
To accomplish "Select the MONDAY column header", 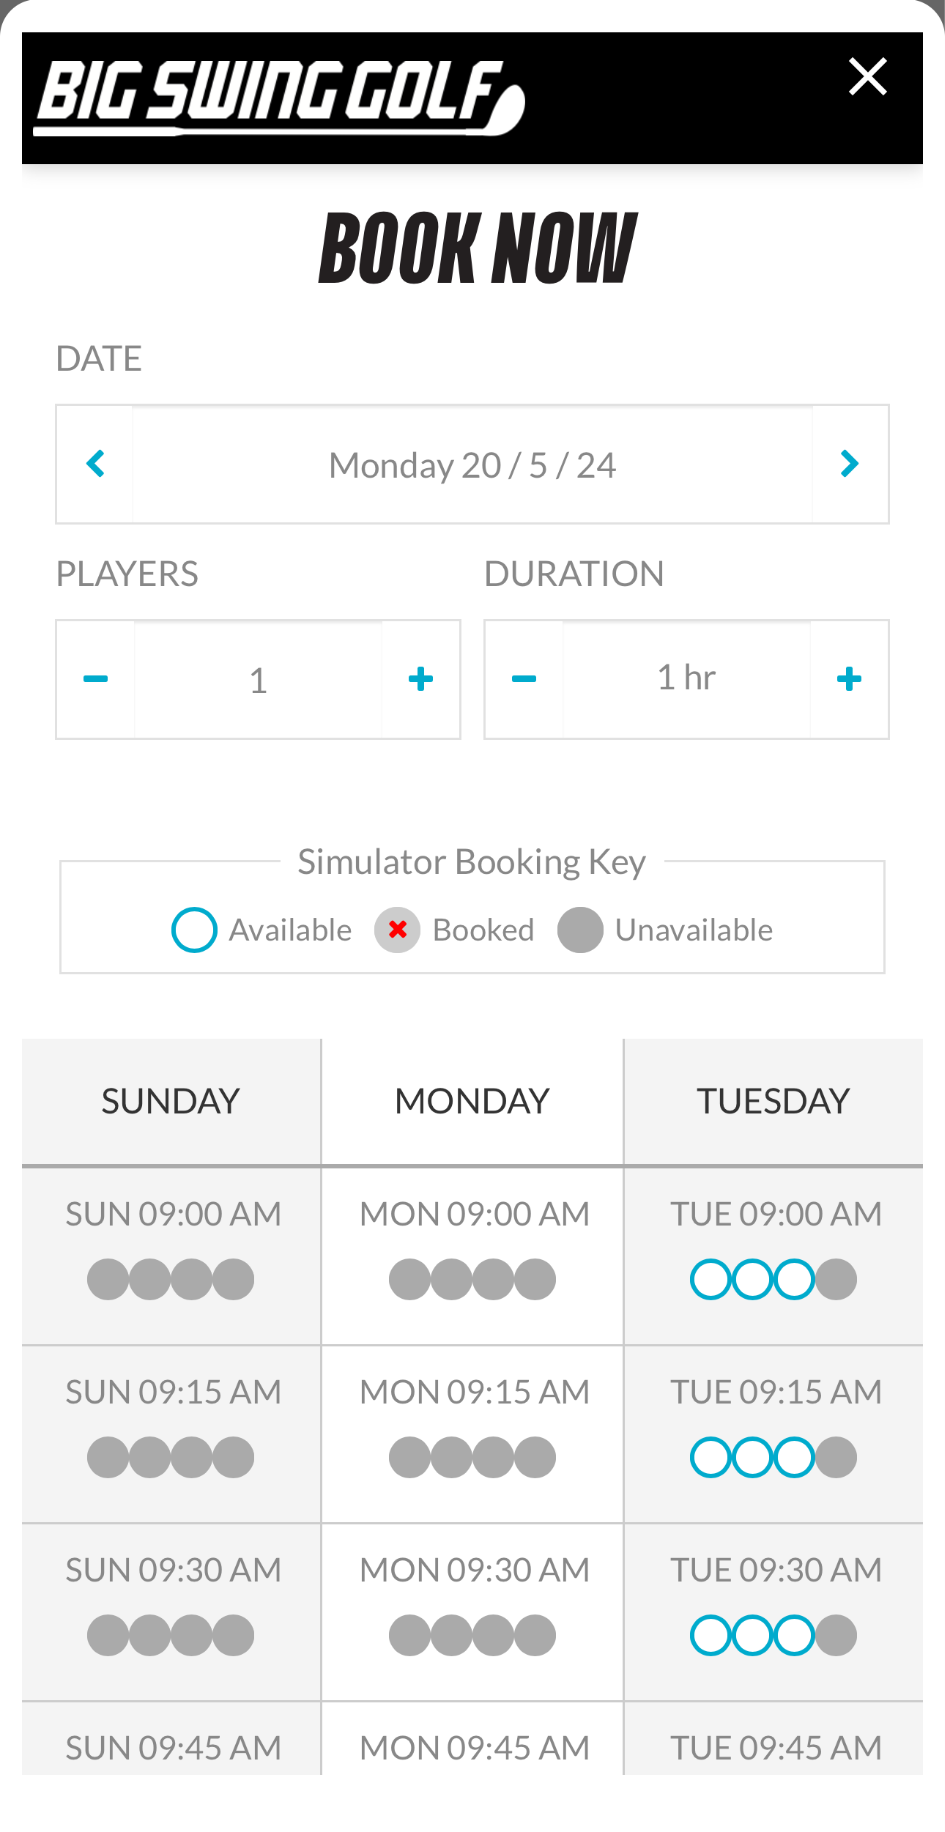I will (472, 1101).
